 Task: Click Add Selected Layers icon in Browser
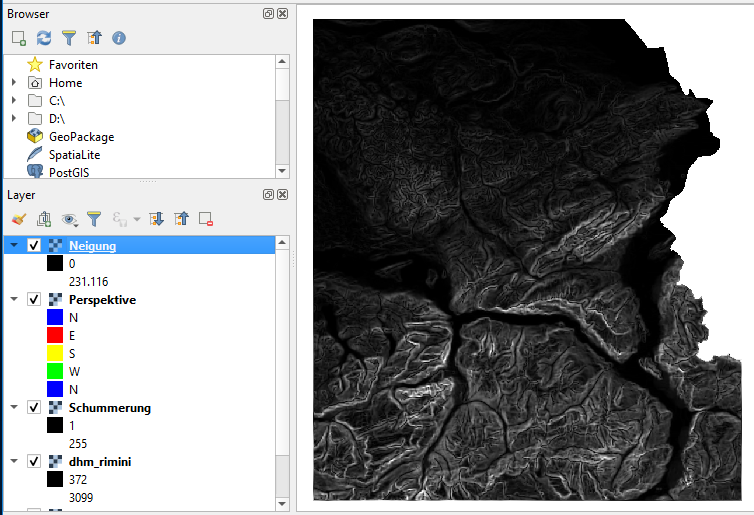(19, 38)
